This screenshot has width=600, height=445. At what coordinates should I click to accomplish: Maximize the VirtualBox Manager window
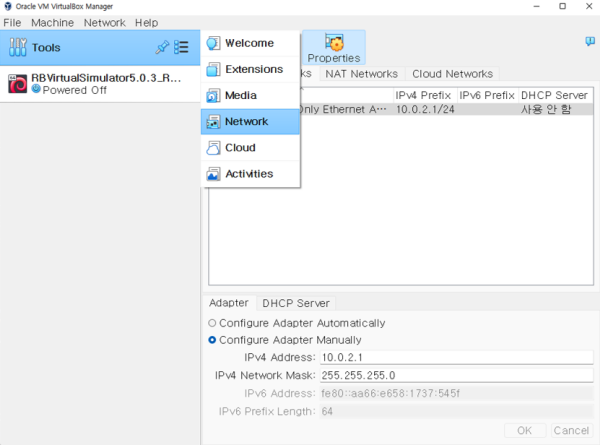coord(562,6)
